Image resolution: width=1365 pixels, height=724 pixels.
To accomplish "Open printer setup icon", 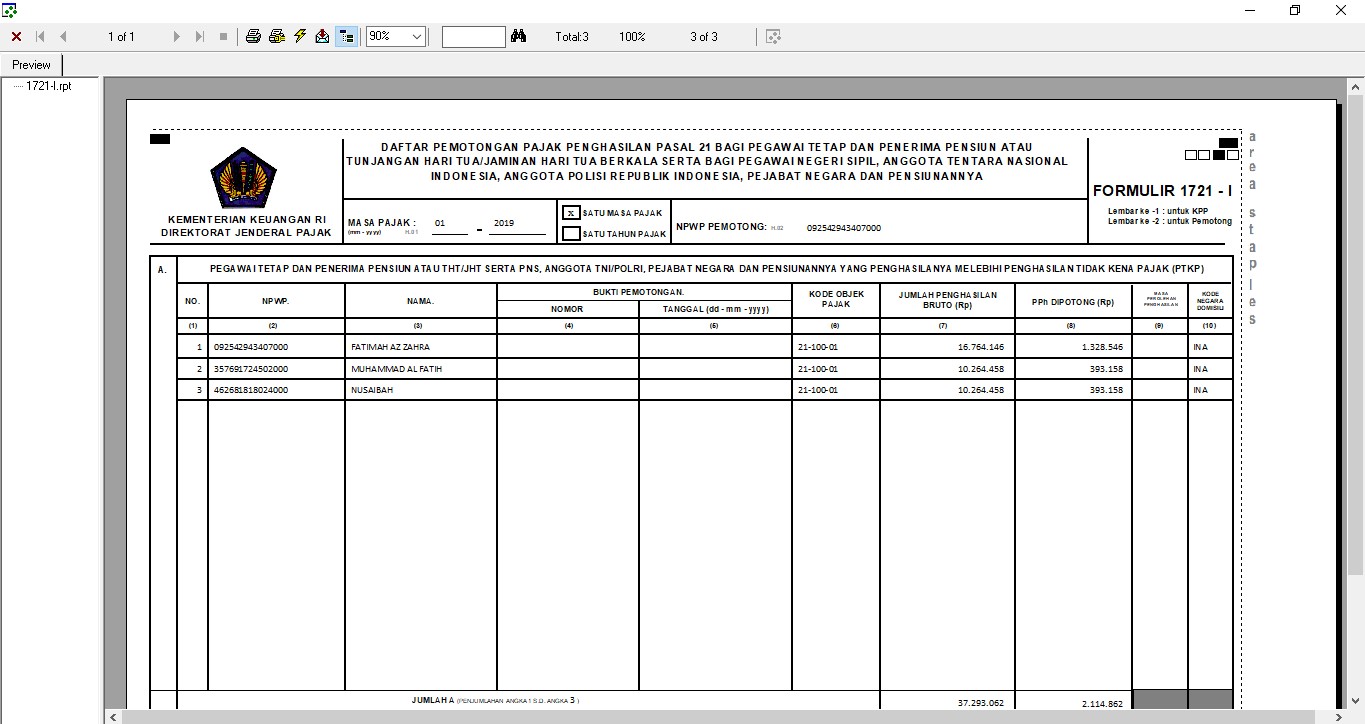I will click(277, 37).
